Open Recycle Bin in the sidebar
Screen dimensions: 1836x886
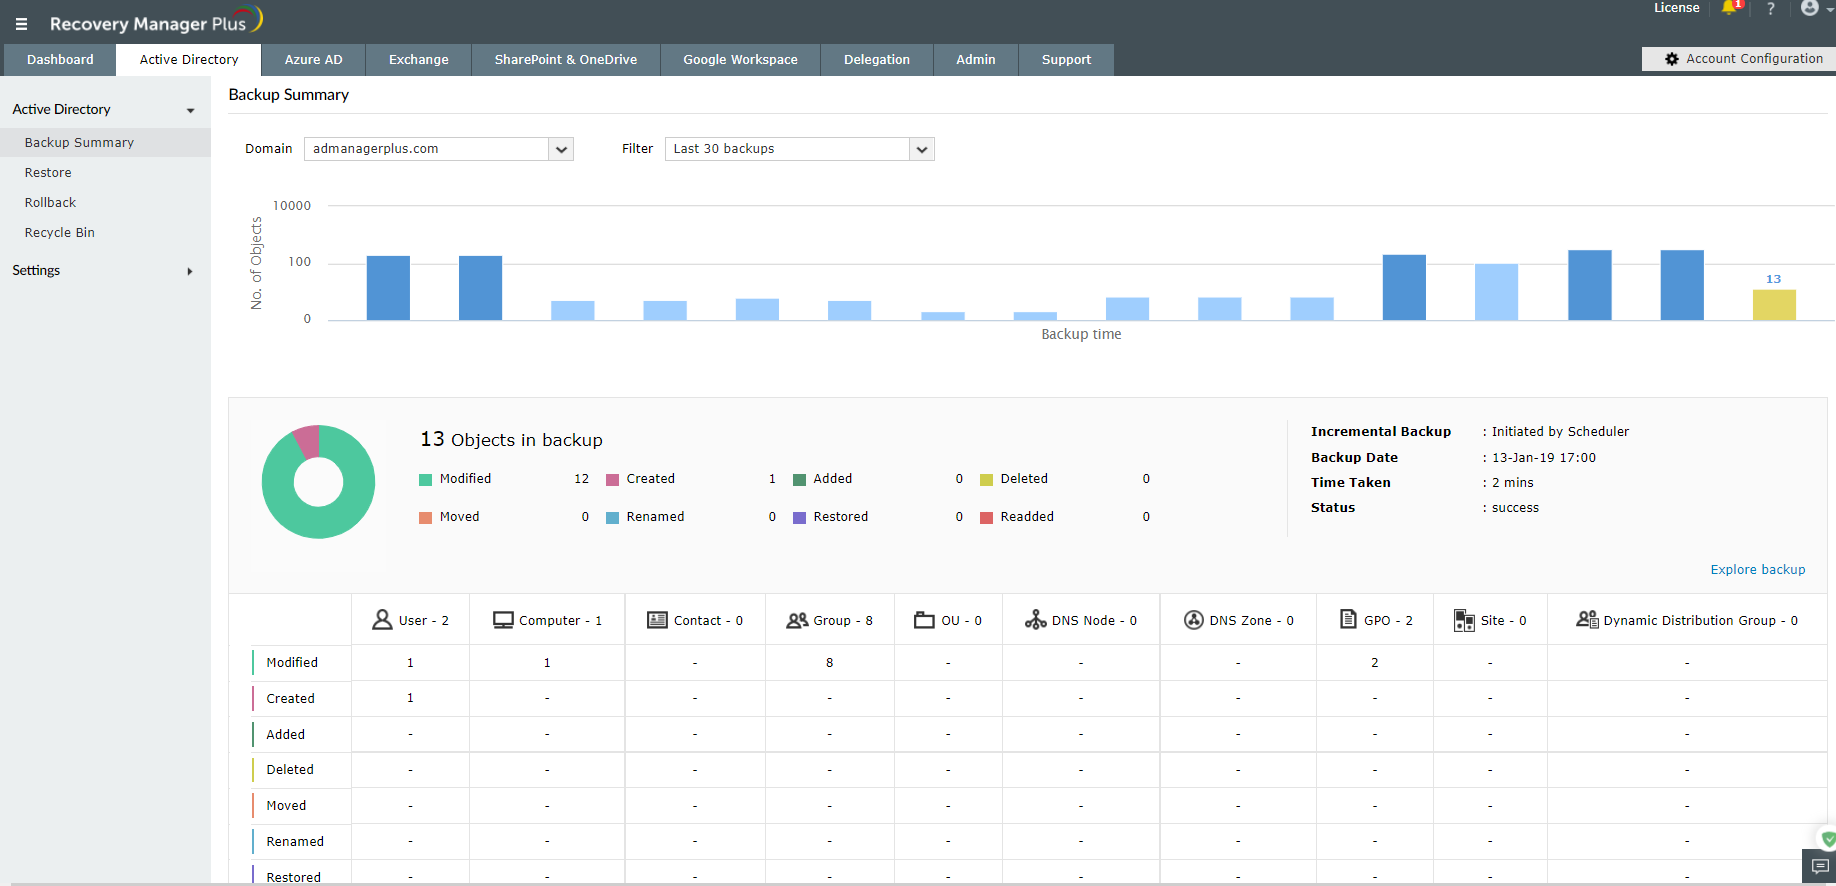pos(60,233)
